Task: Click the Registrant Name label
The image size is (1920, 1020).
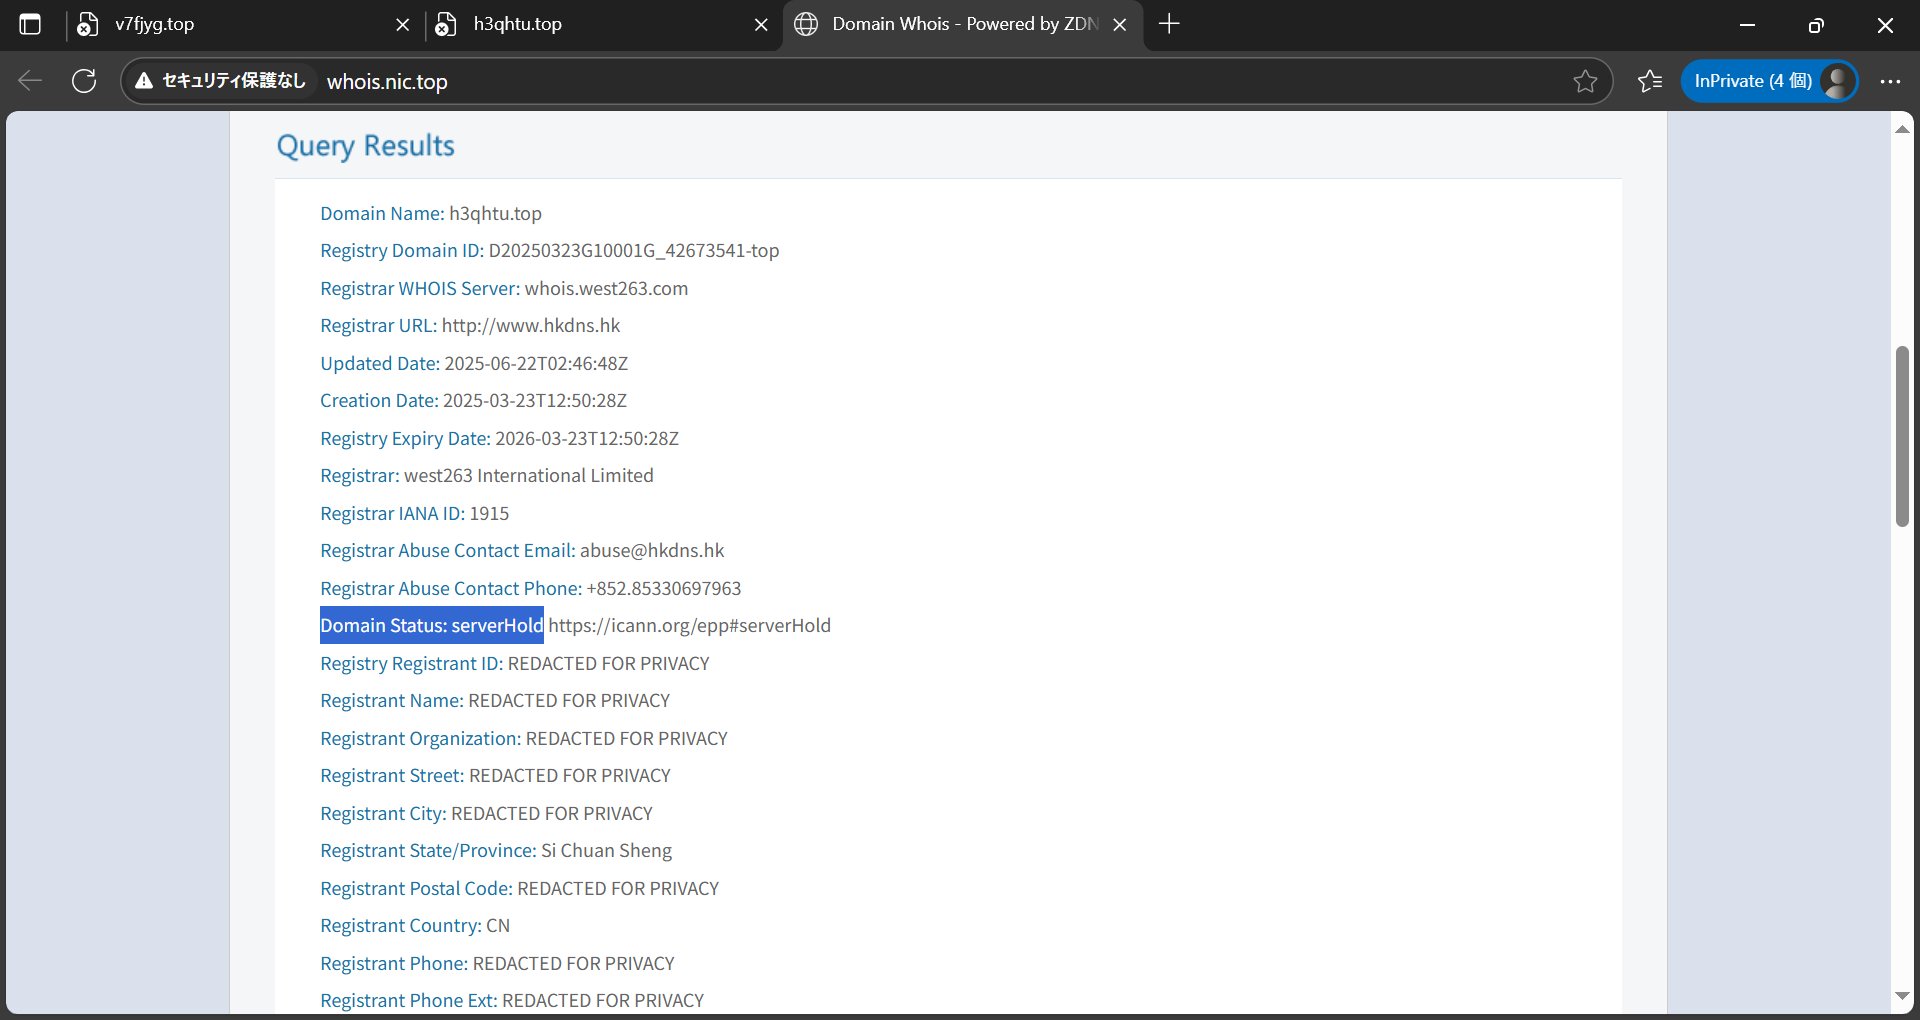Action: (x=392, y=701)
